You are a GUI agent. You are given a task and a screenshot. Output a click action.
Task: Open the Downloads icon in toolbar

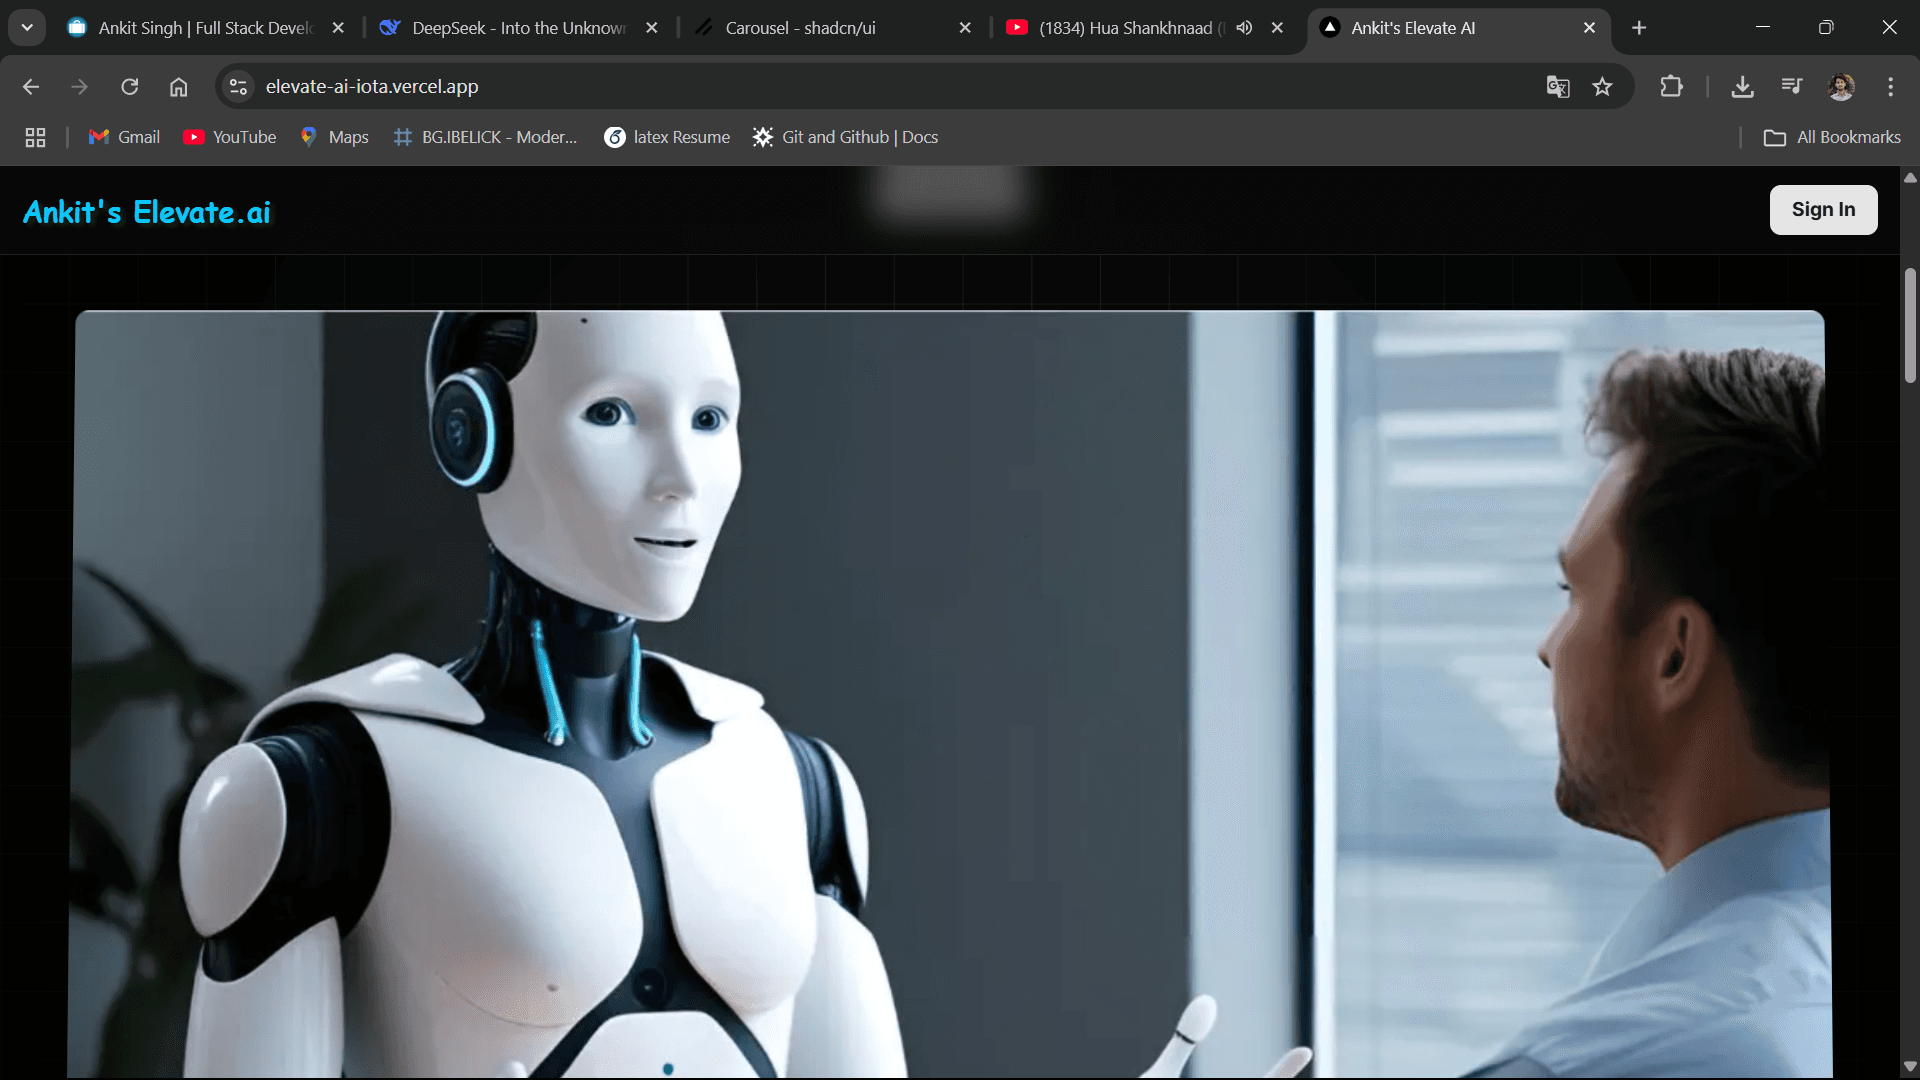tap(1742, 87)
